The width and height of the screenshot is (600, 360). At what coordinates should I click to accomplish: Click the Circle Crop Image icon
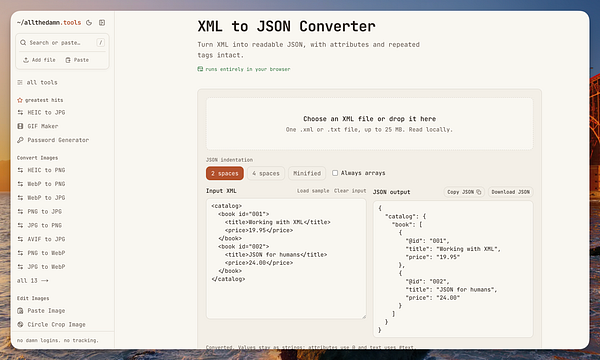pyautogui.click(x=20, y=324)
